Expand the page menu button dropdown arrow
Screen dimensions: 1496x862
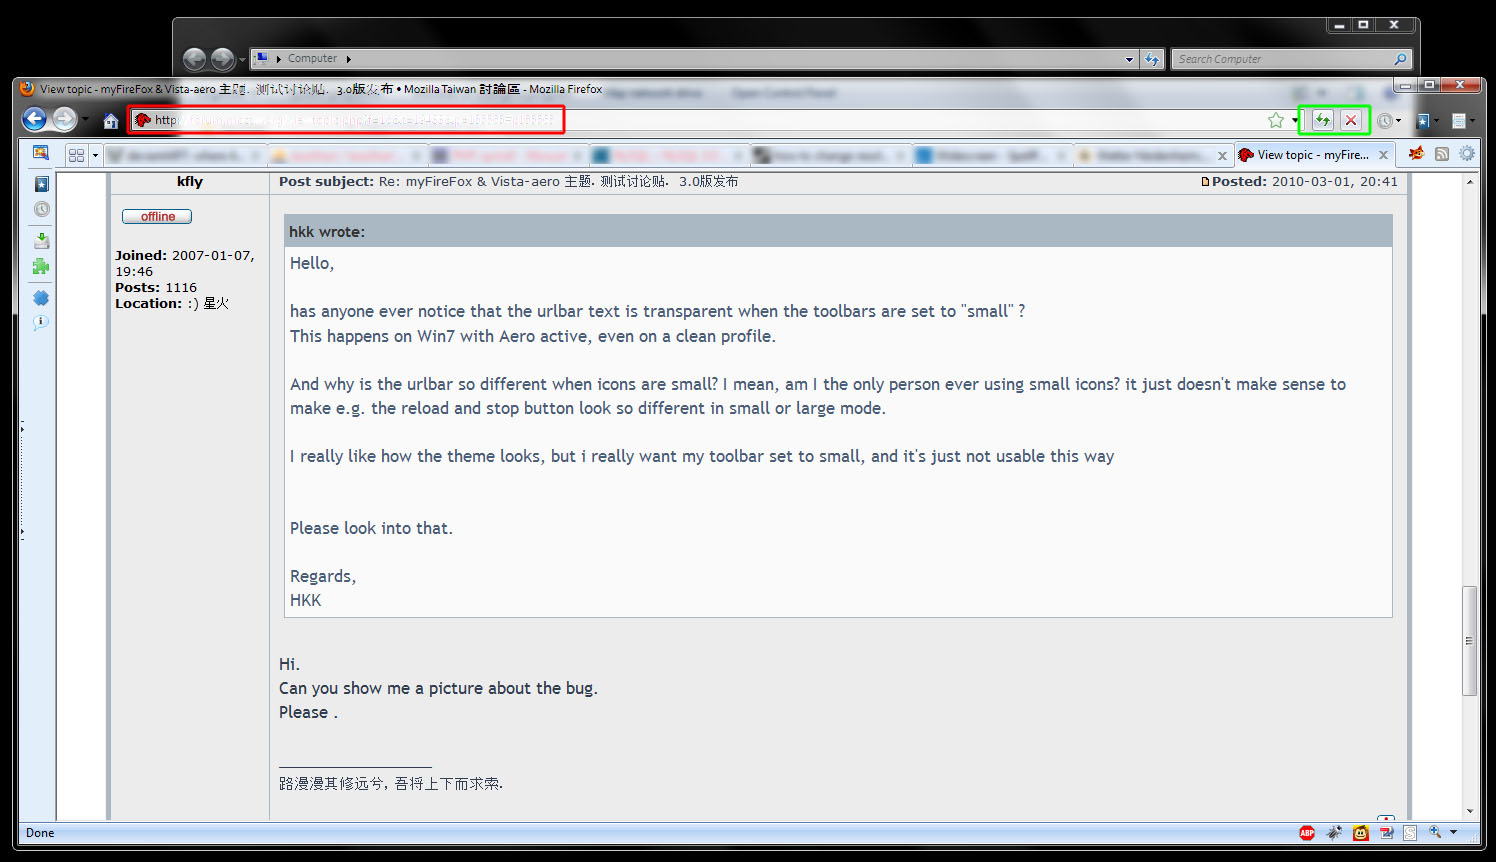1472,121
